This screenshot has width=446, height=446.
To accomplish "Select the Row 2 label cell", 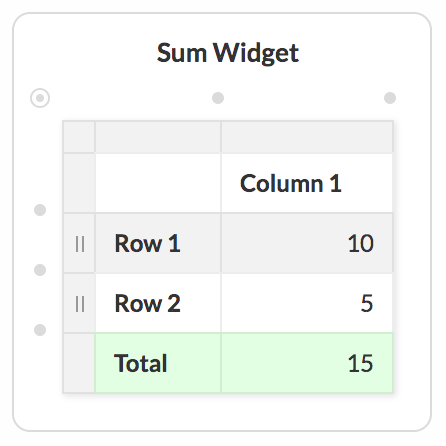I will point(158,303).
